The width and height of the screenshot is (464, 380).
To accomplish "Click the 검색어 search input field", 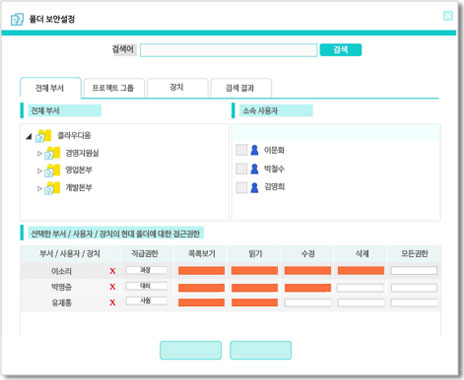I will pyautogui.click(x=228, y=50).
